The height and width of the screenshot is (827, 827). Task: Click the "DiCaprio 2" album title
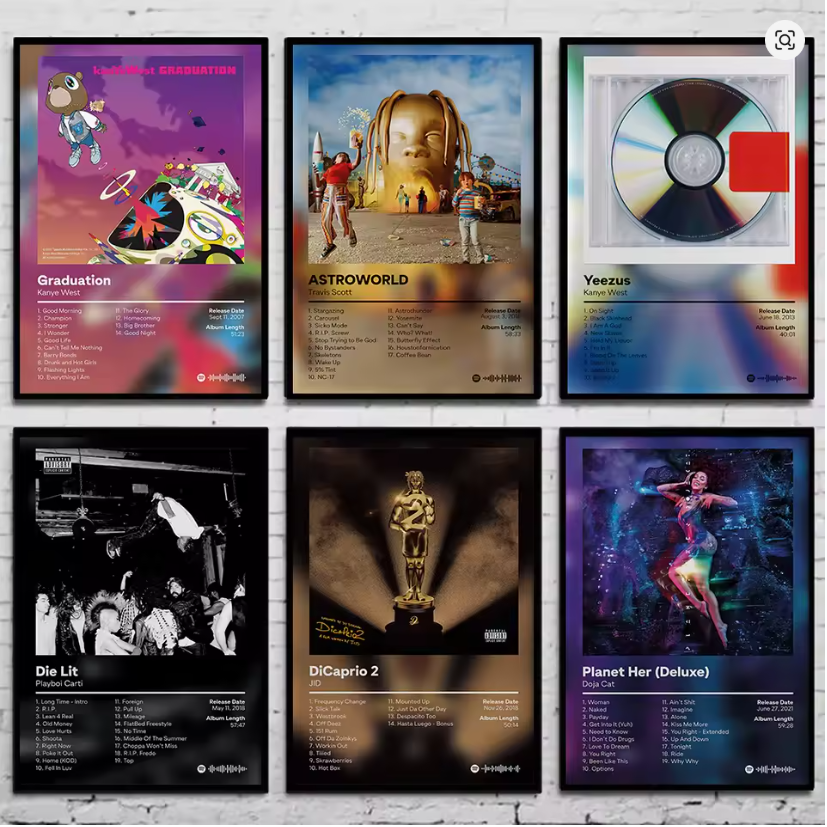coord(344,671)
